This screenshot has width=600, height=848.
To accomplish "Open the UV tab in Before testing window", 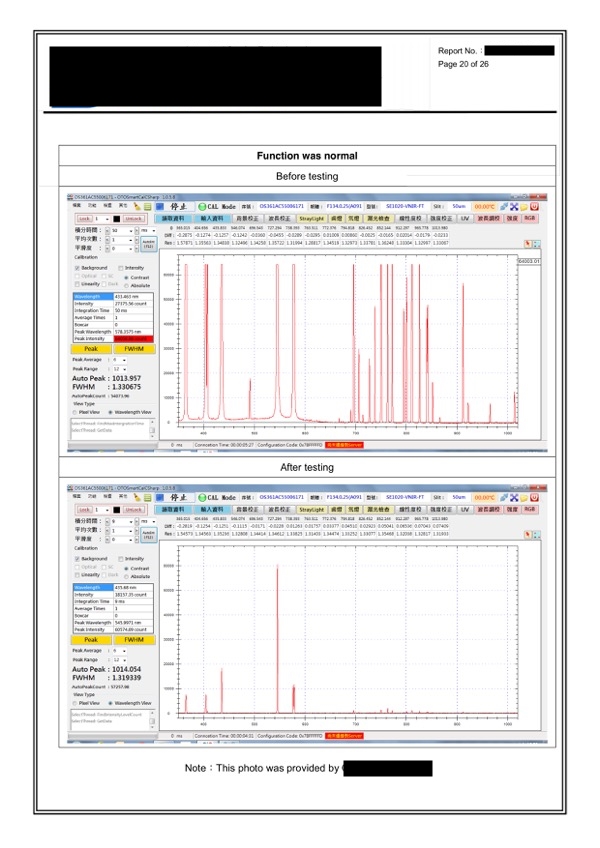I will [x=465, y=218].
